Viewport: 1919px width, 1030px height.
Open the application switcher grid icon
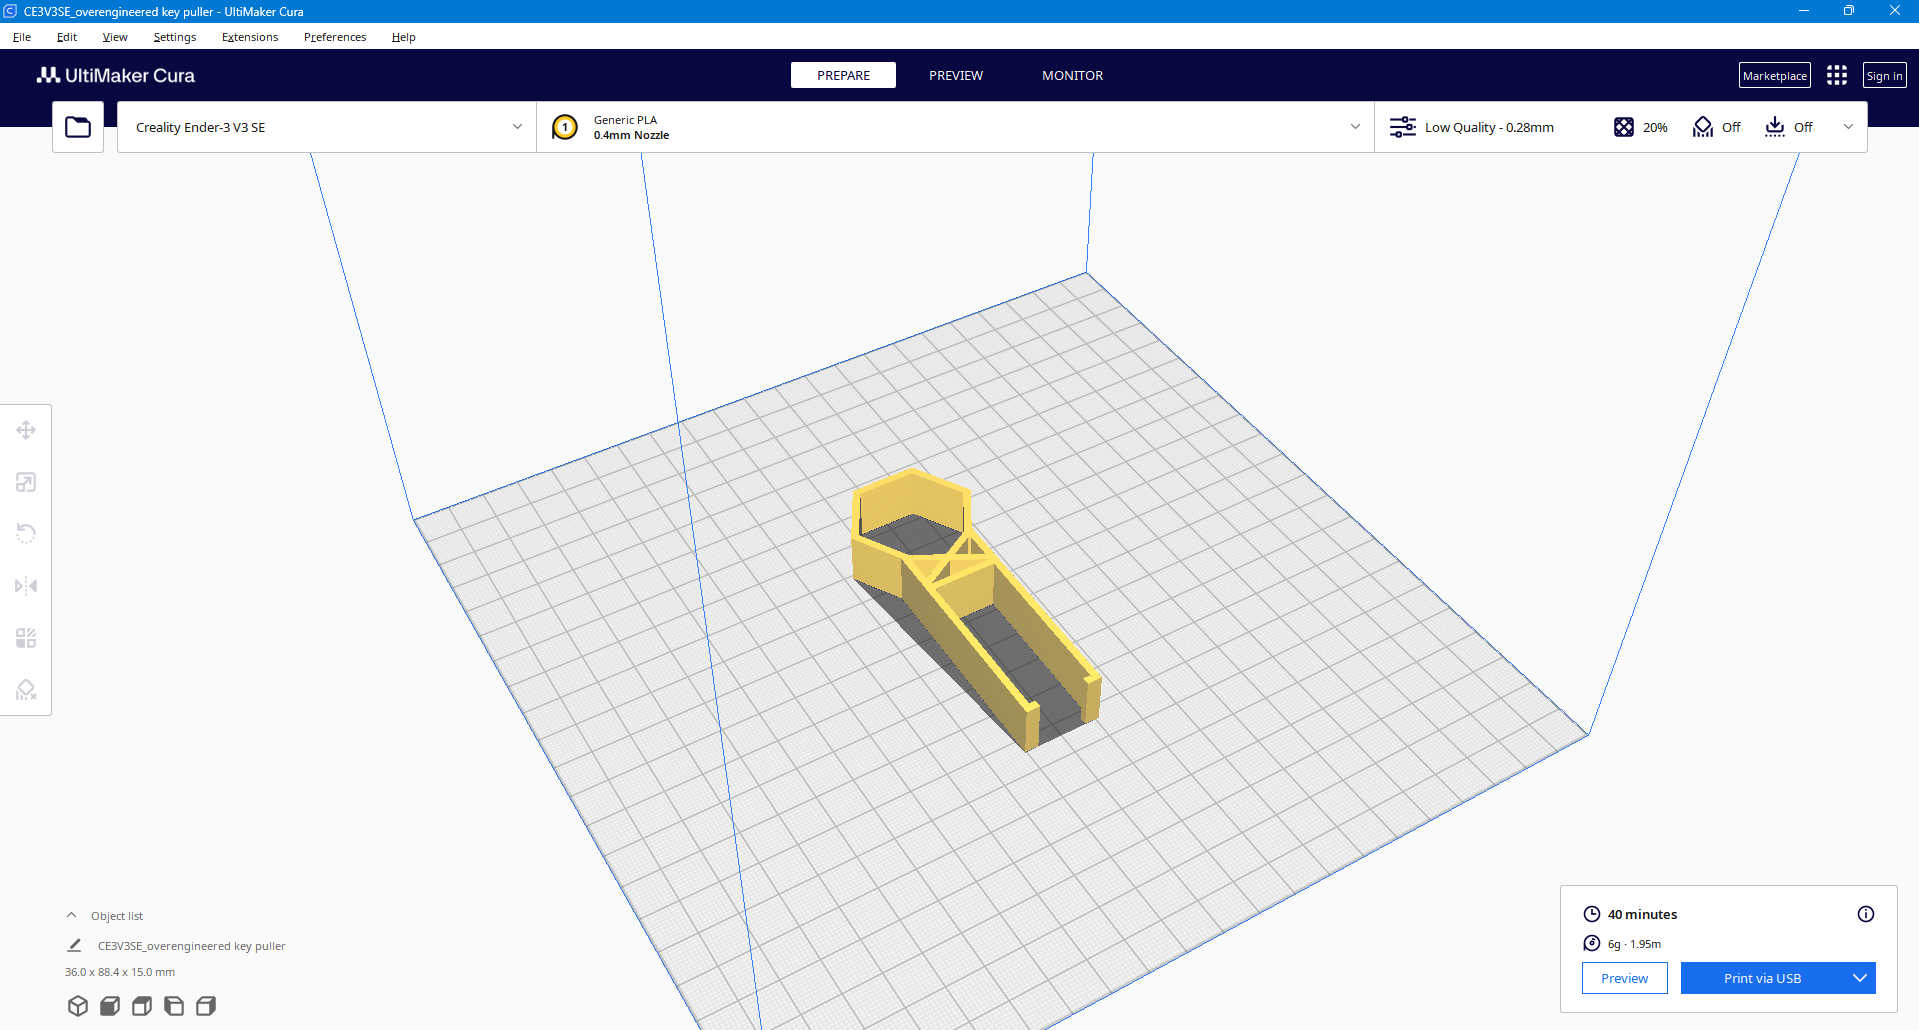1837,75
